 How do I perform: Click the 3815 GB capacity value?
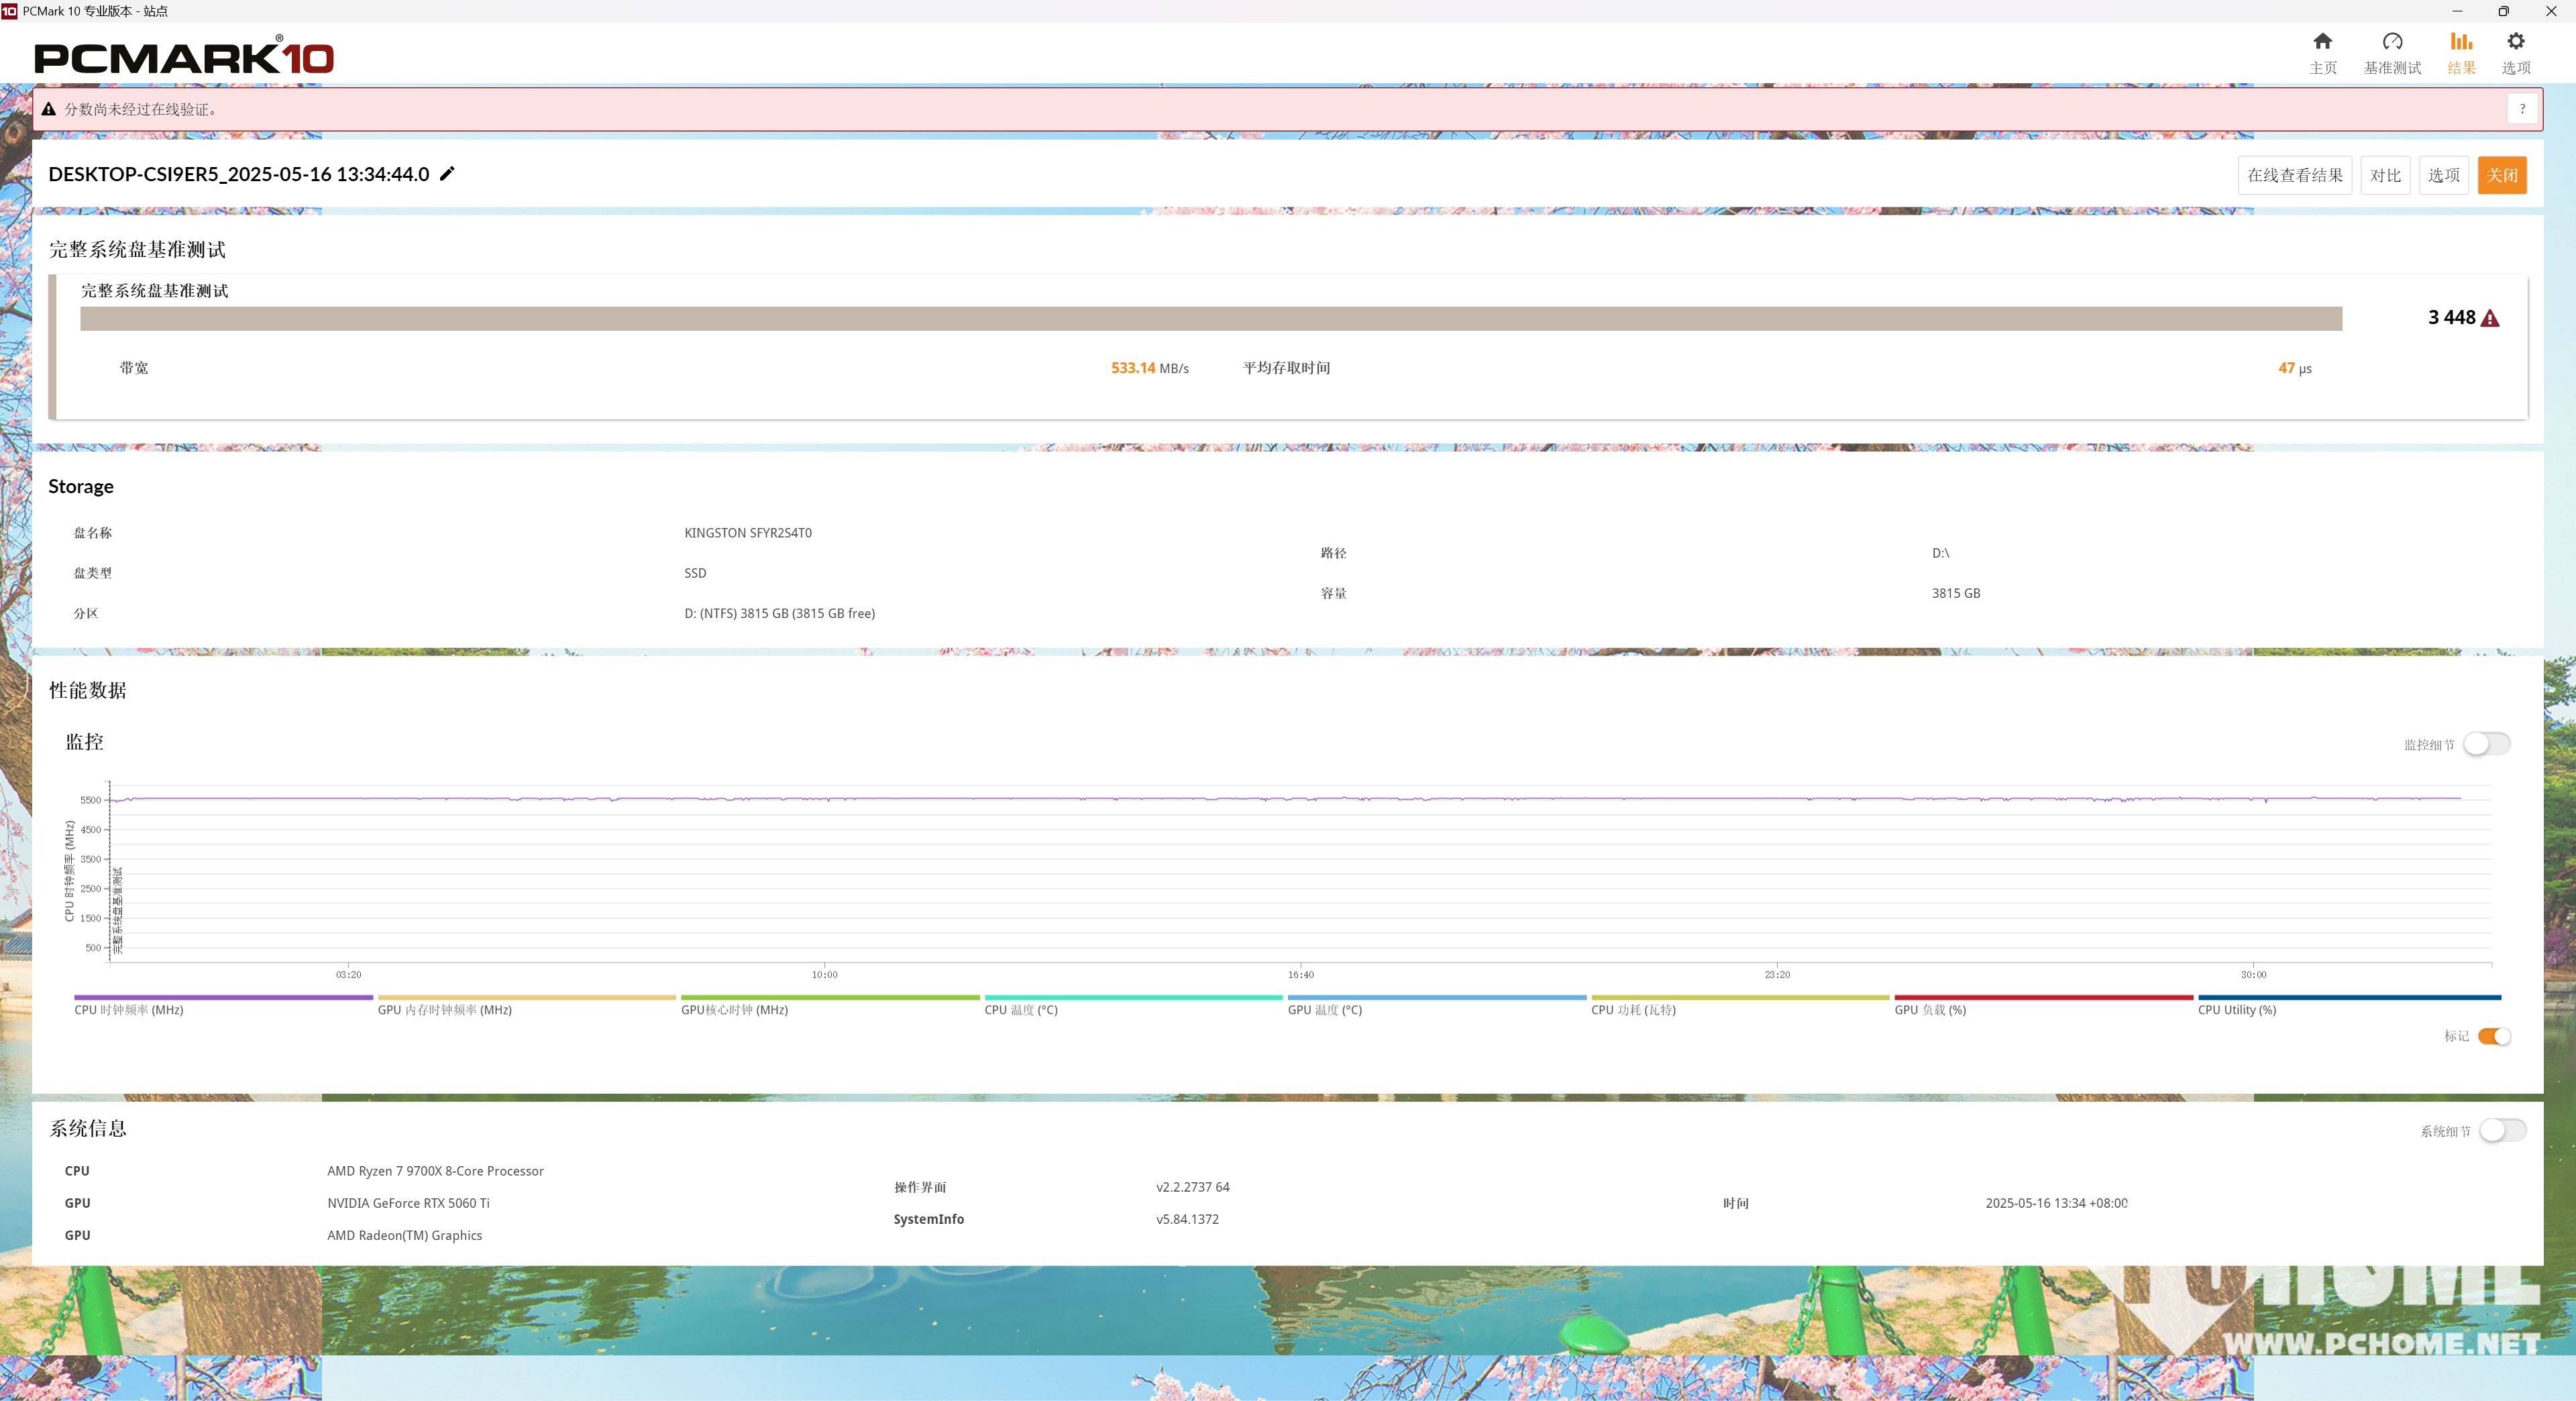coord(1955,593)
